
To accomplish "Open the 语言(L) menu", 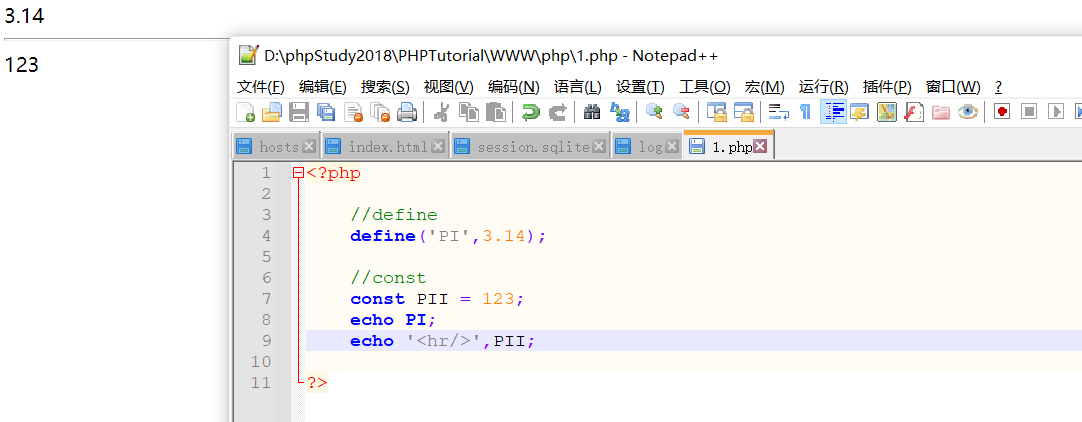I will 578,87.
